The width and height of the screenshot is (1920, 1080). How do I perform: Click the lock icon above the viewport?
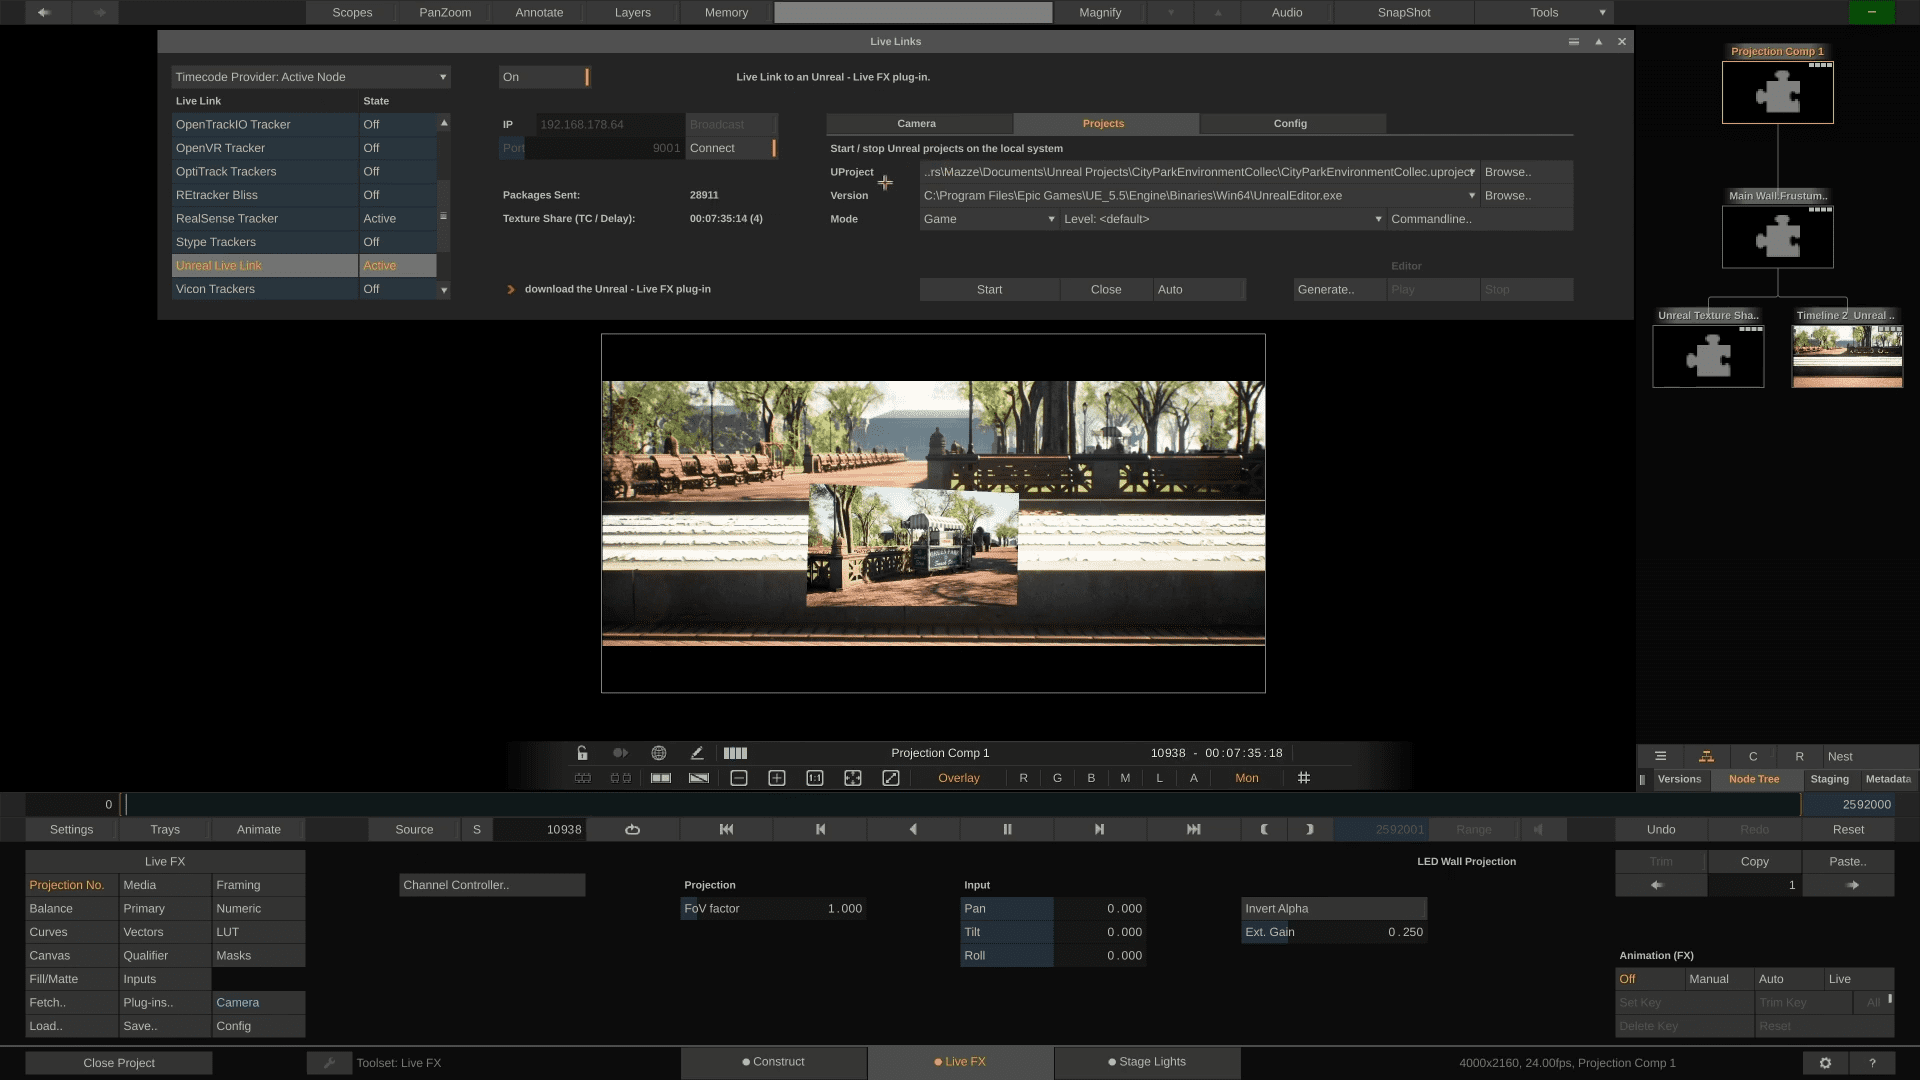[x=583, y=753]
